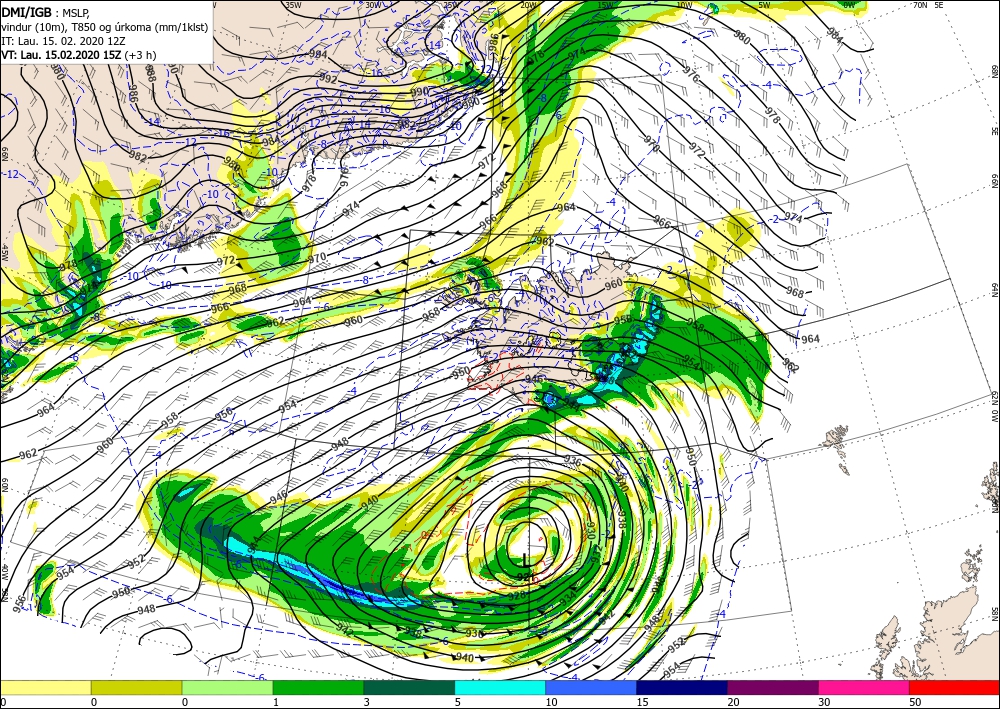Click the vindur (10m), T850 og úrkoma line
The width and height of the screenshot is (1000, 709).
coord(105,27)
